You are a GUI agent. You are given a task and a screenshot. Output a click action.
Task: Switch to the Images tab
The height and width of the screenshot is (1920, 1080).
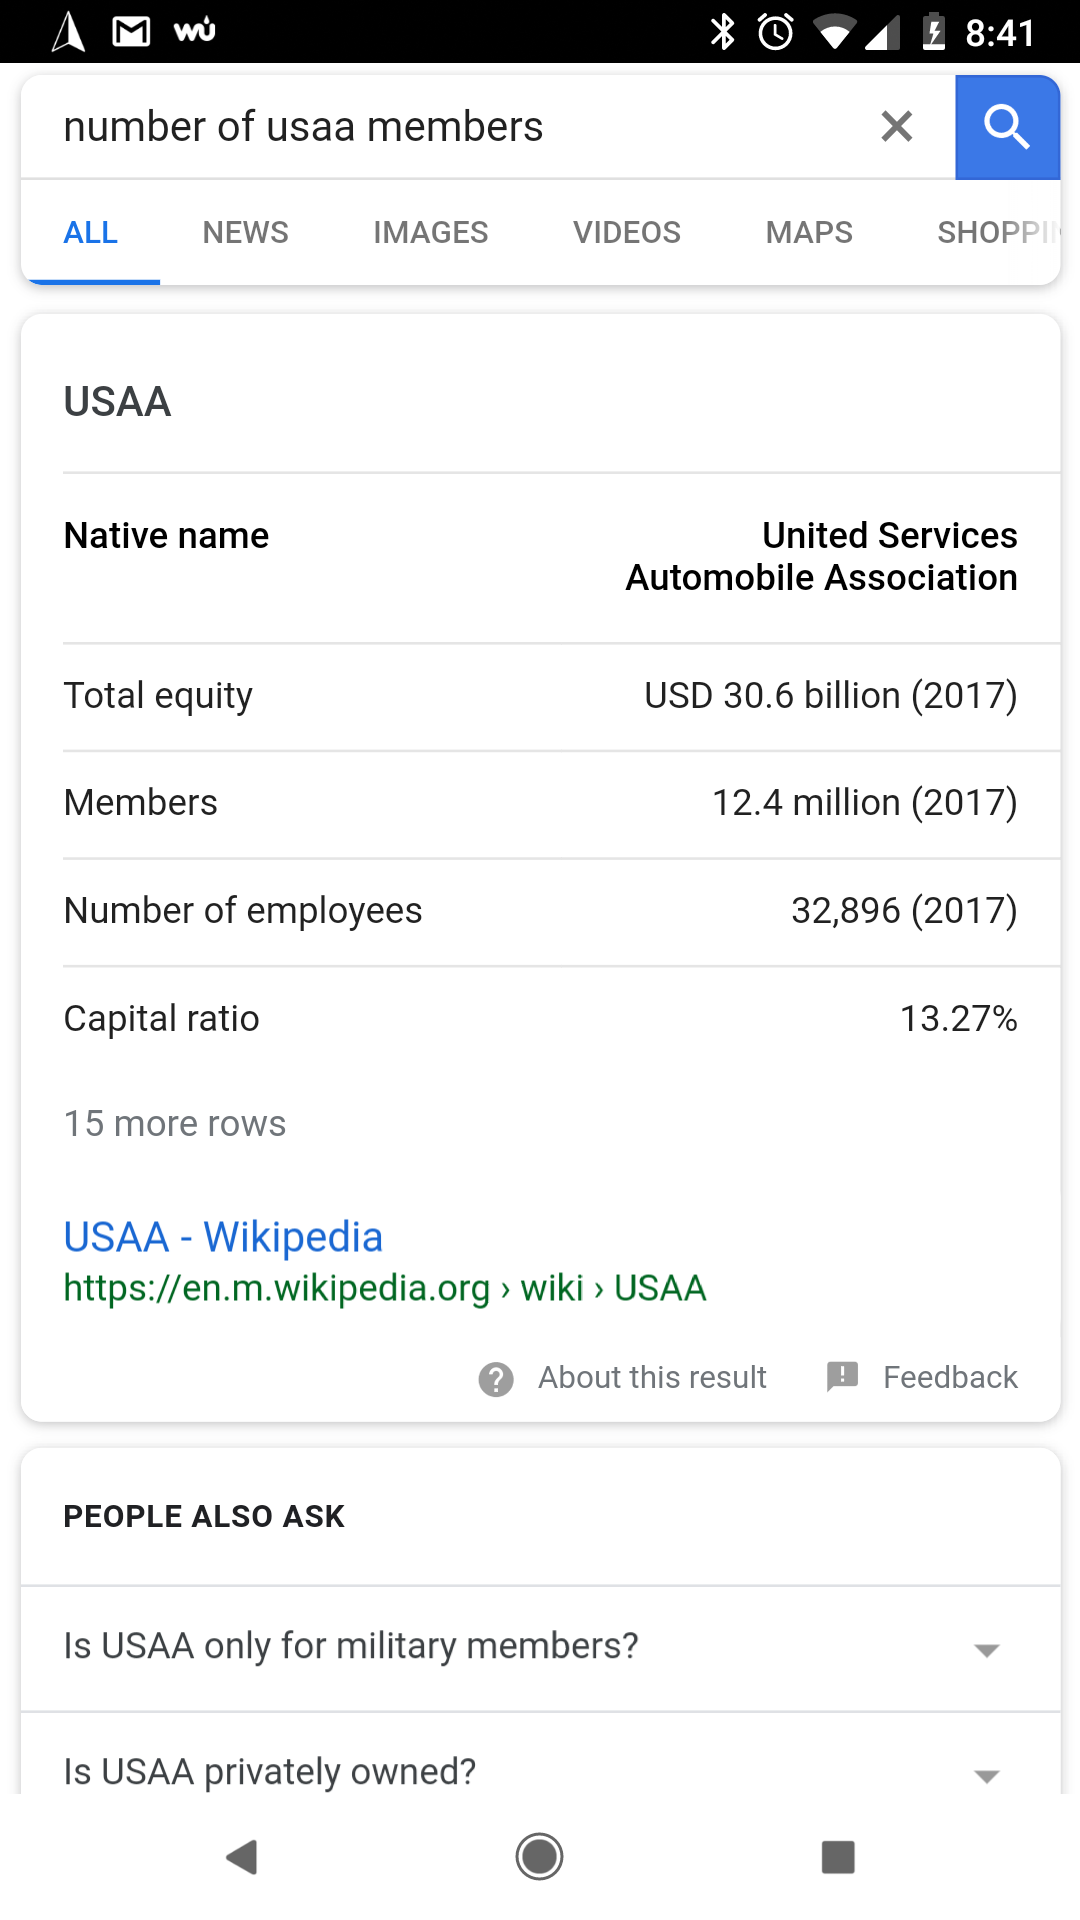point(430,233)
